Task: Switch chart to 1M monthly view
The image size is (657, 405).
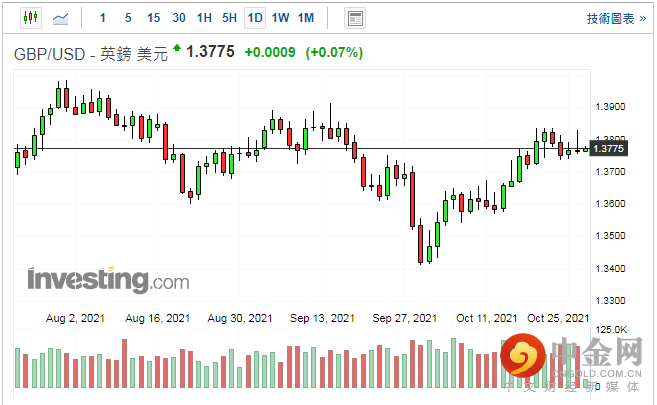Action: pos(306,18)
